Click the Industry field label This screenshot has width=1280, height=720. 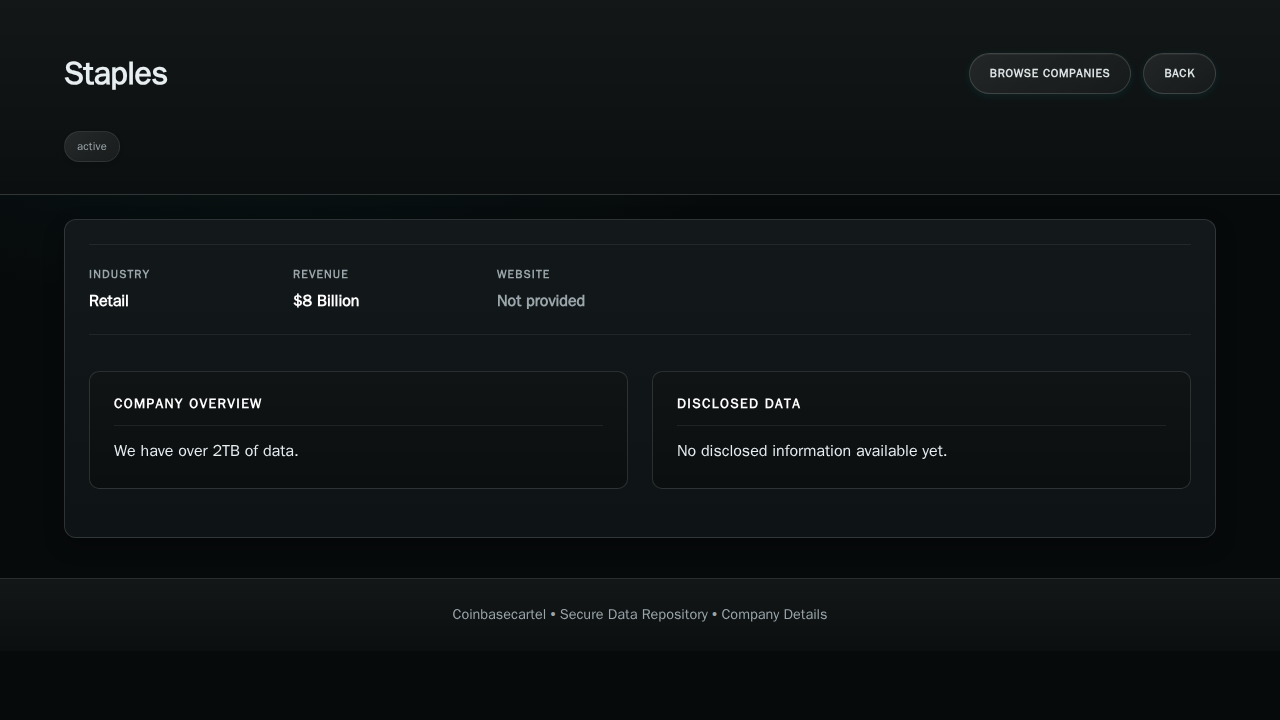[x=119, y=274]
